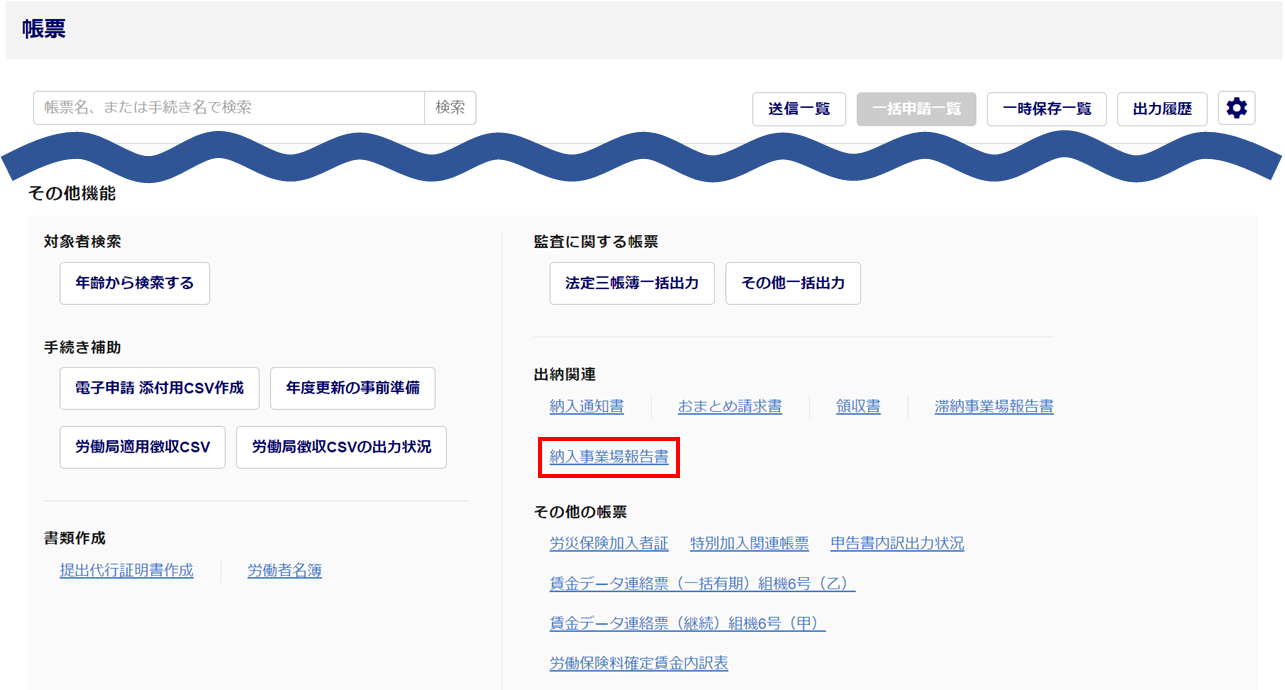This screenshot has height=690, width=1285.
Task: Click the 検索 search button
Action: [450, 108]
